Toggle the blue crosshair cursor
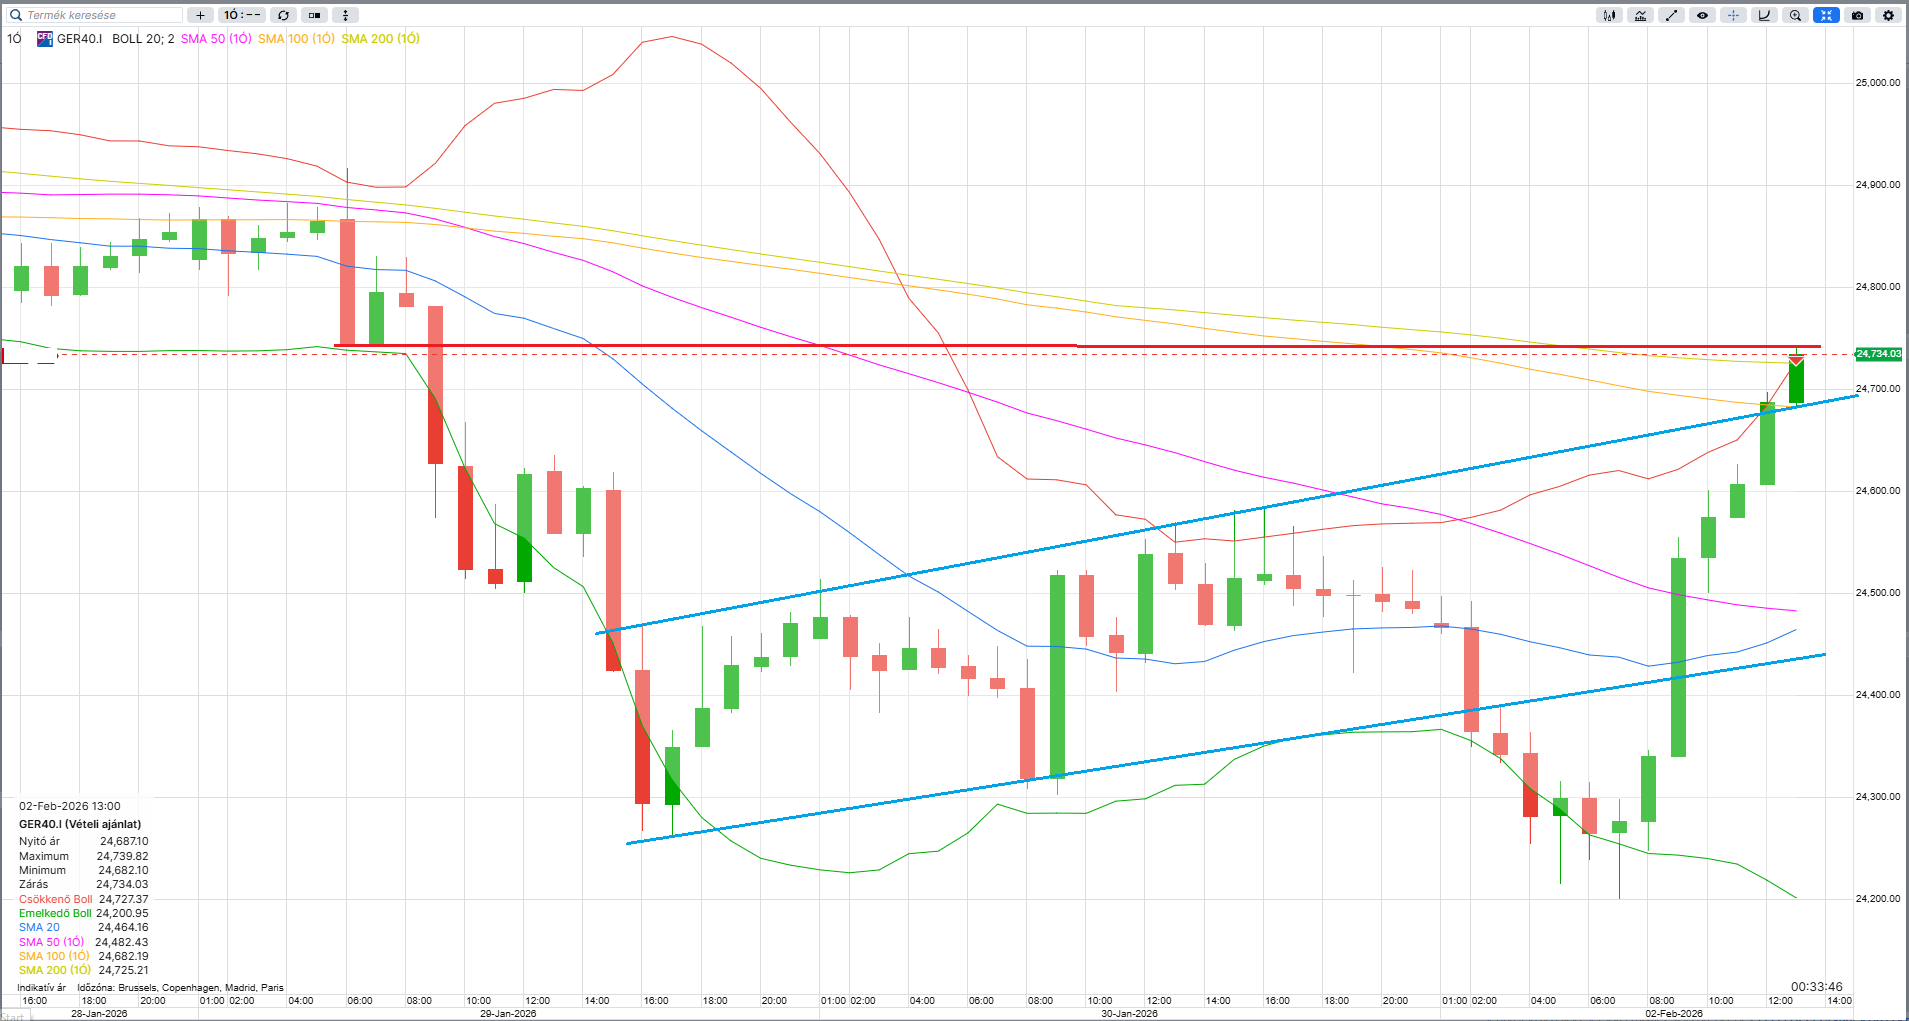The width and height of the screenshot is (1909, 1021). [1733, 15]
